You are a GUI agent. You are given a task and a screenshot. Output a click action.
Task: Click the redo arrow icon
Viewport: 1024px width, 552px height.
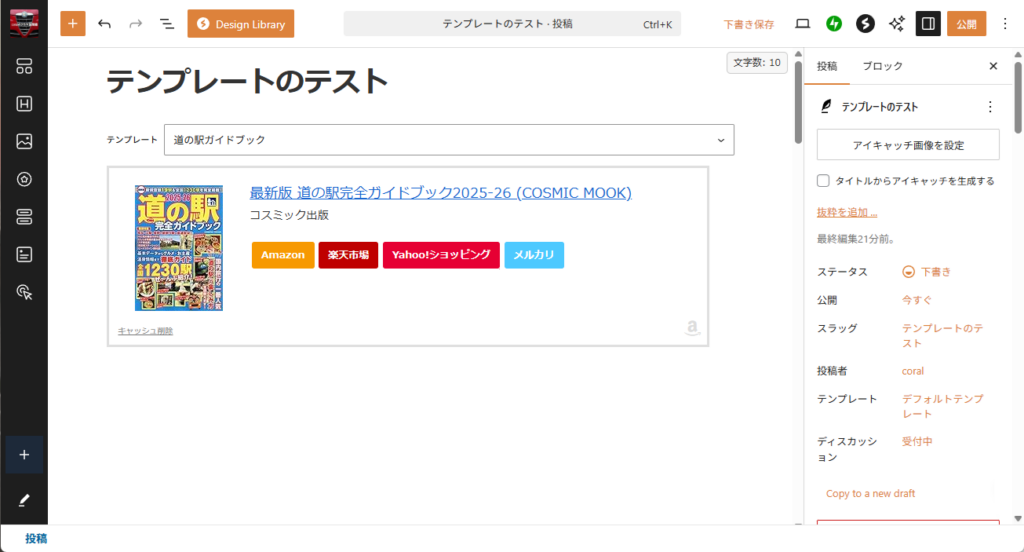click(x=135, y=24)
